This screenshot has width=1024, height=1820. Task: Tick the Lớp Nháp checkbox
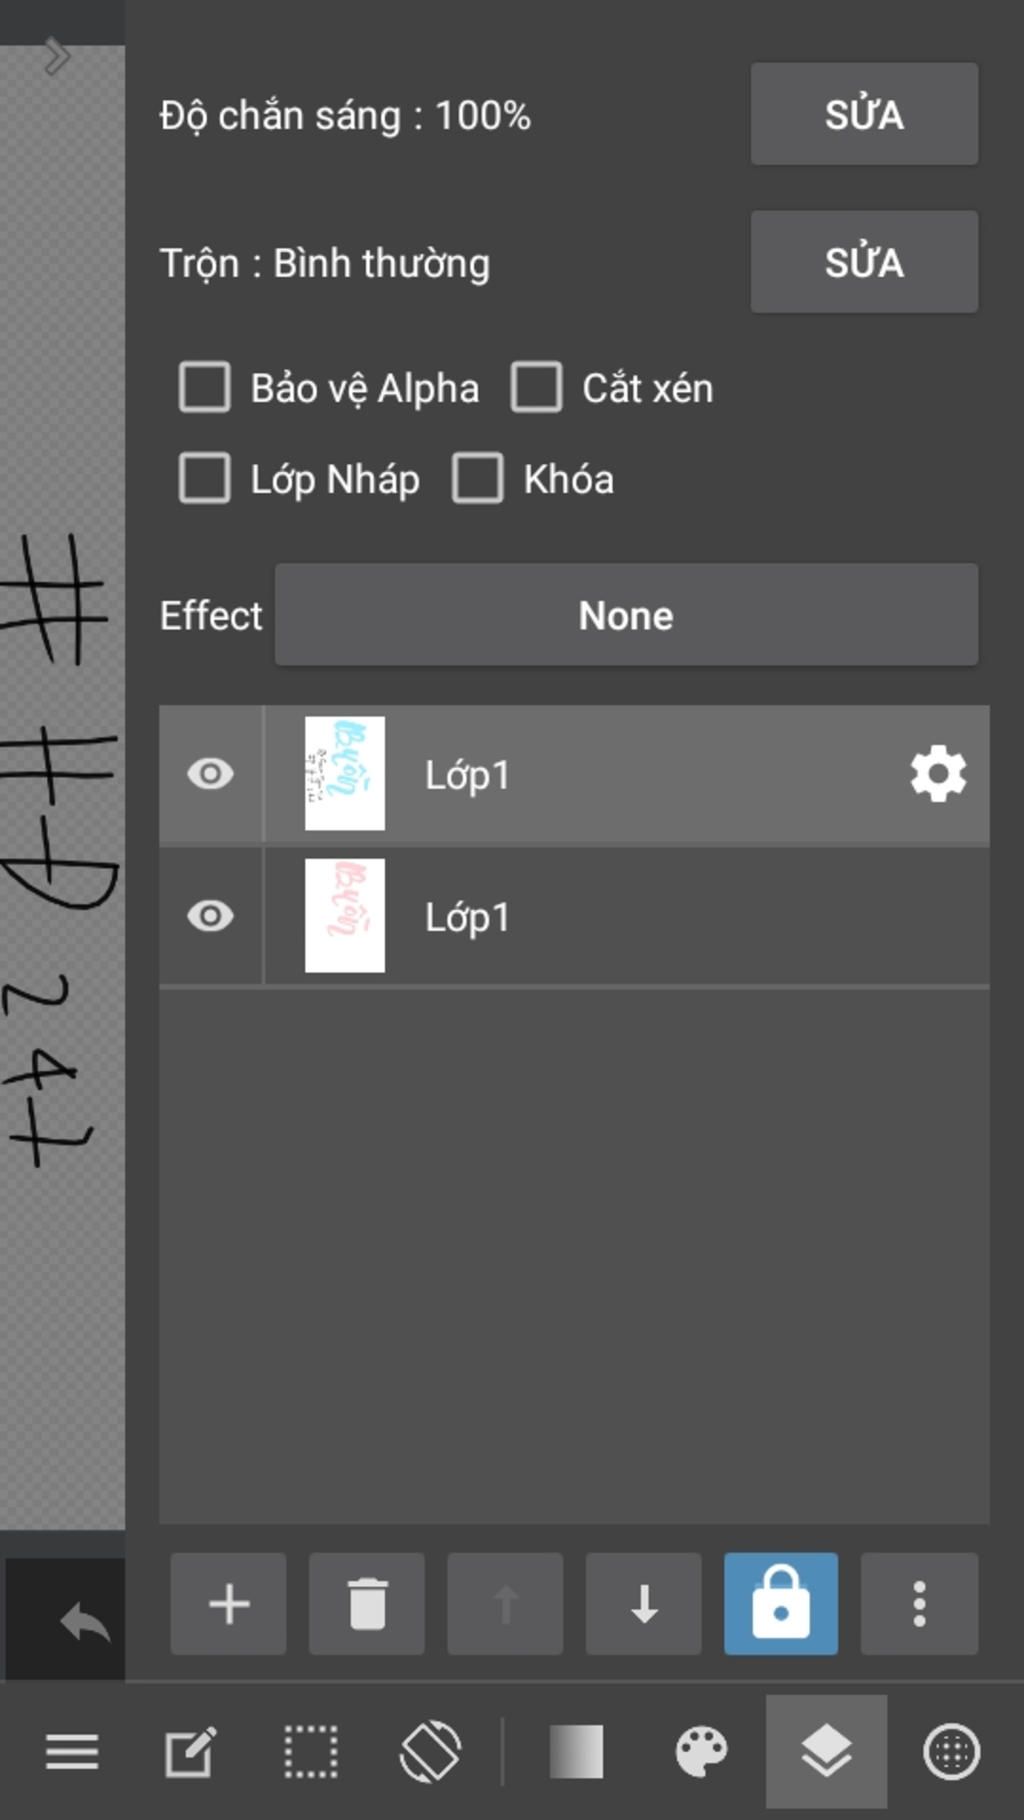click(205, 478)
